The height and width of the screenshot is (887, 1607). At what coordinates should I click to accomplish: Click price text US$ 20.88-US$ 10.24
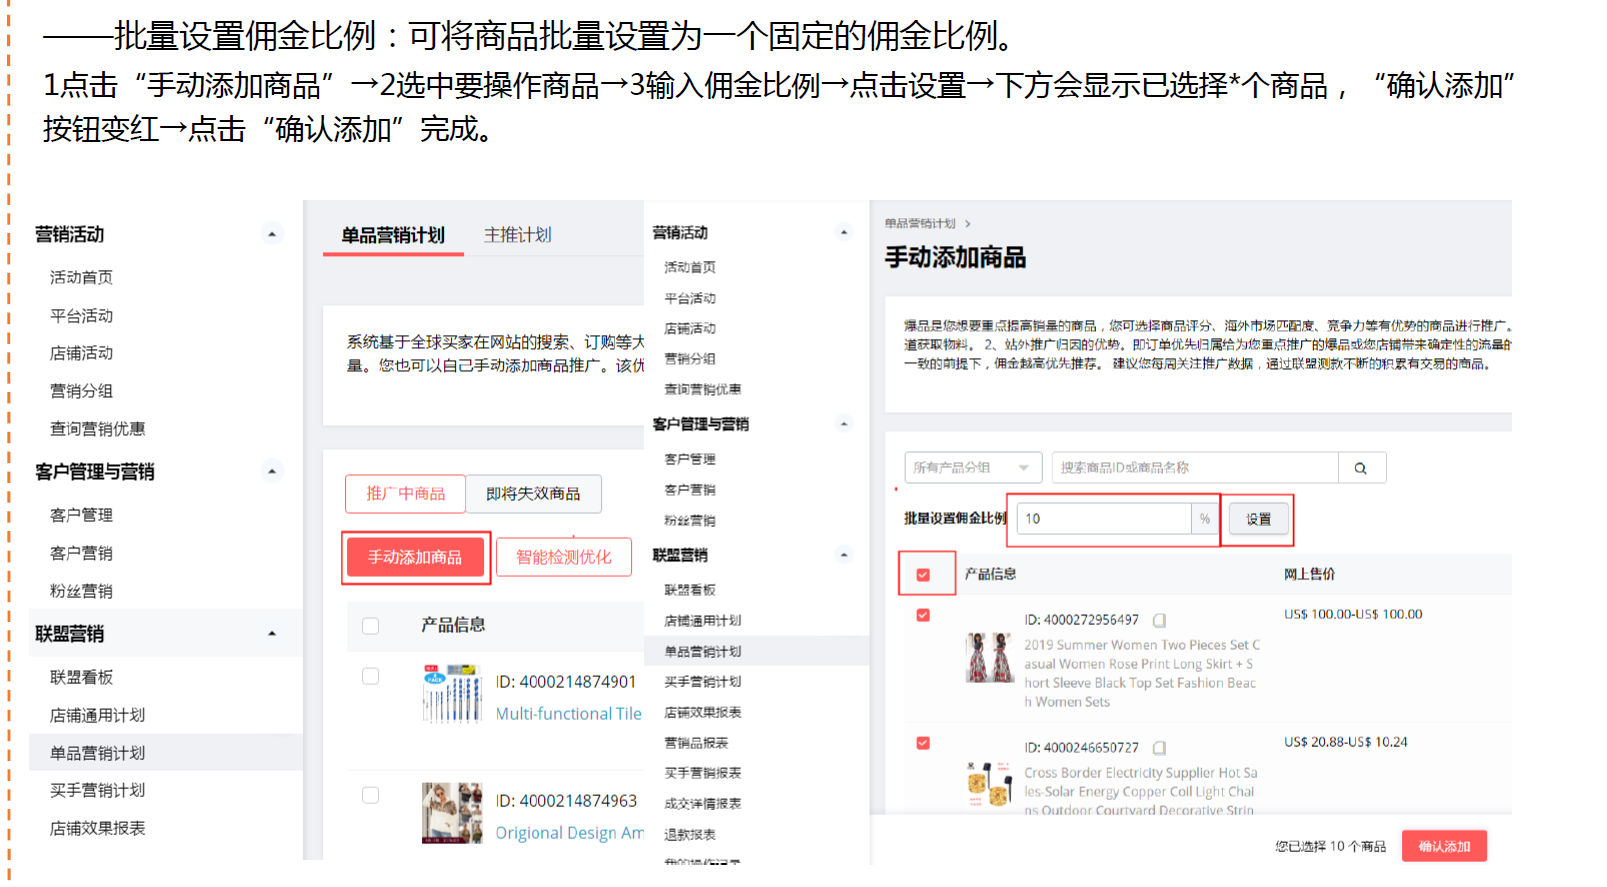click(1346, 742)
